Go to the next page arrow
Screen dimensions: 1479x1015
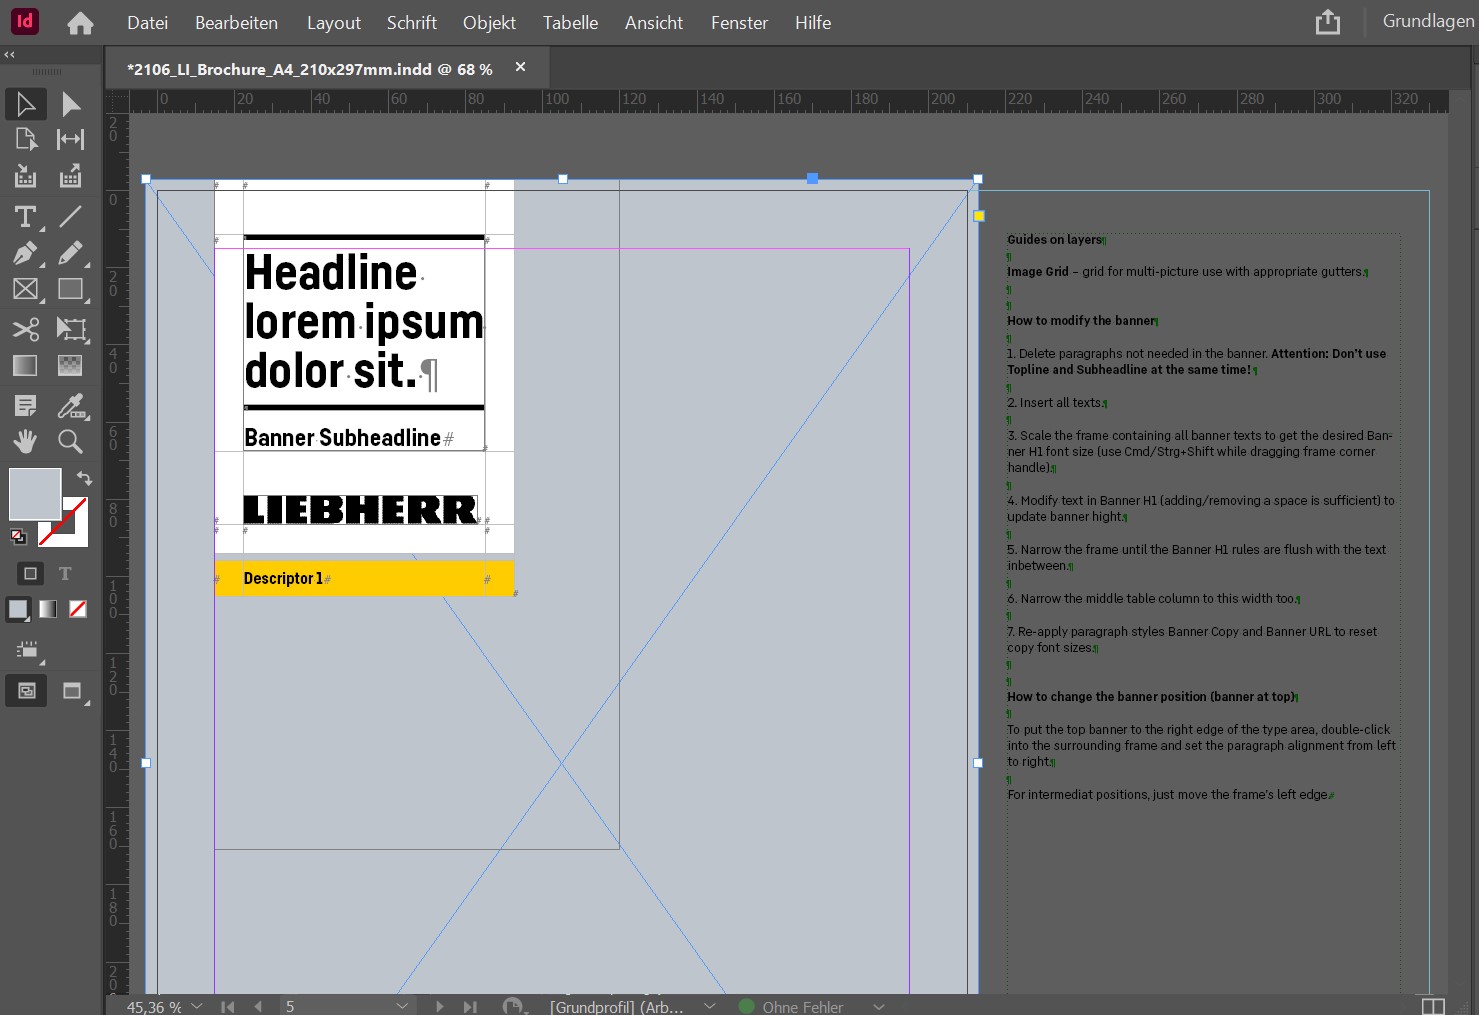439,1006
